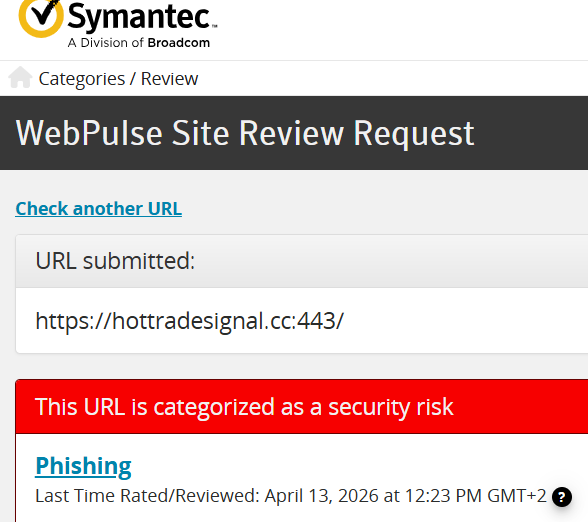Screen dimensions: 588x522
Task: Go home via the house icon
Action: coord(20,77)
